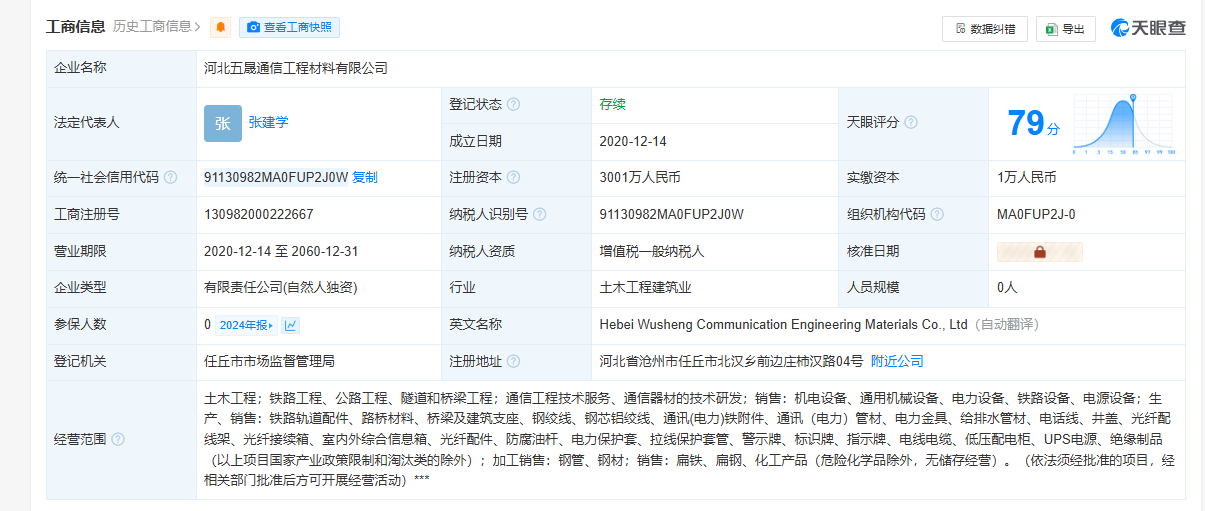Click the blue 张 avatar badge
The height and width of the screenshot is (511, 1205).
[222, 123]
